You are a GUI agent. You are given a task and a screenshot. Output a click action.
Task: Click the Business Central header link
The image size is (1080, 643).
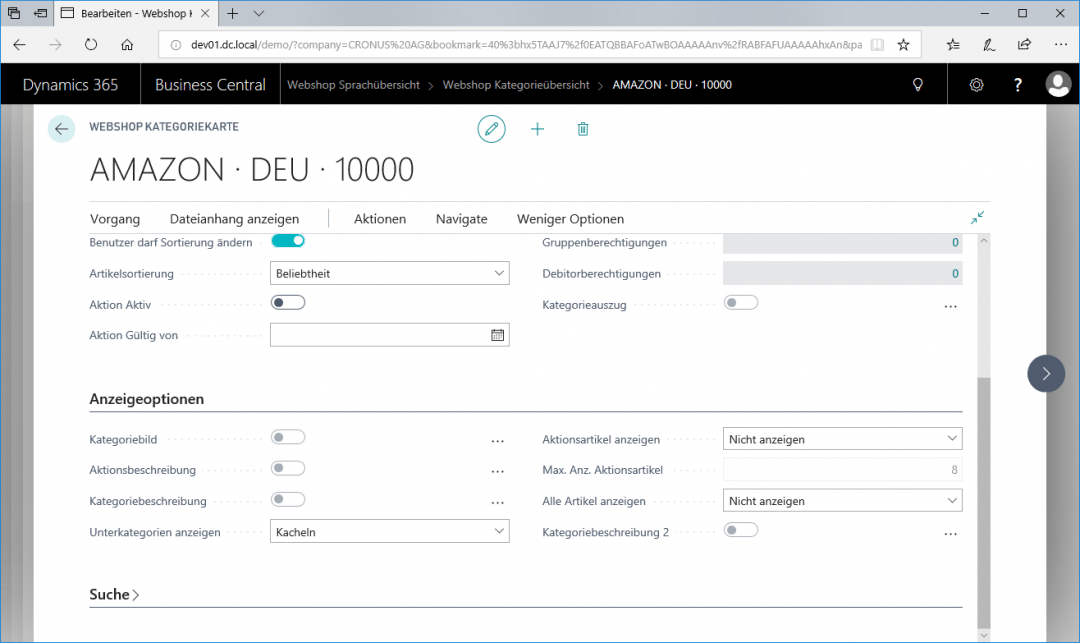pyautogui.click(x=210, y=85)
